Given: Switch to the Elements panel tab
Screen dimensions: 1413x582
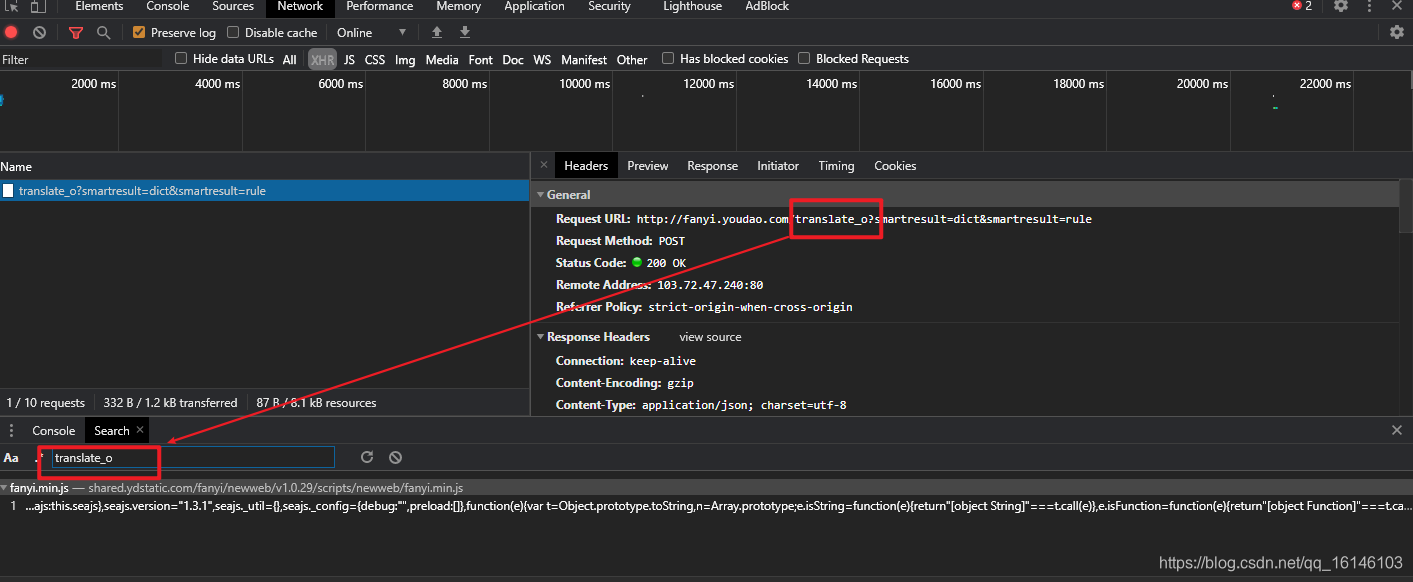Looking at the screenshot, I should [99, 6].
